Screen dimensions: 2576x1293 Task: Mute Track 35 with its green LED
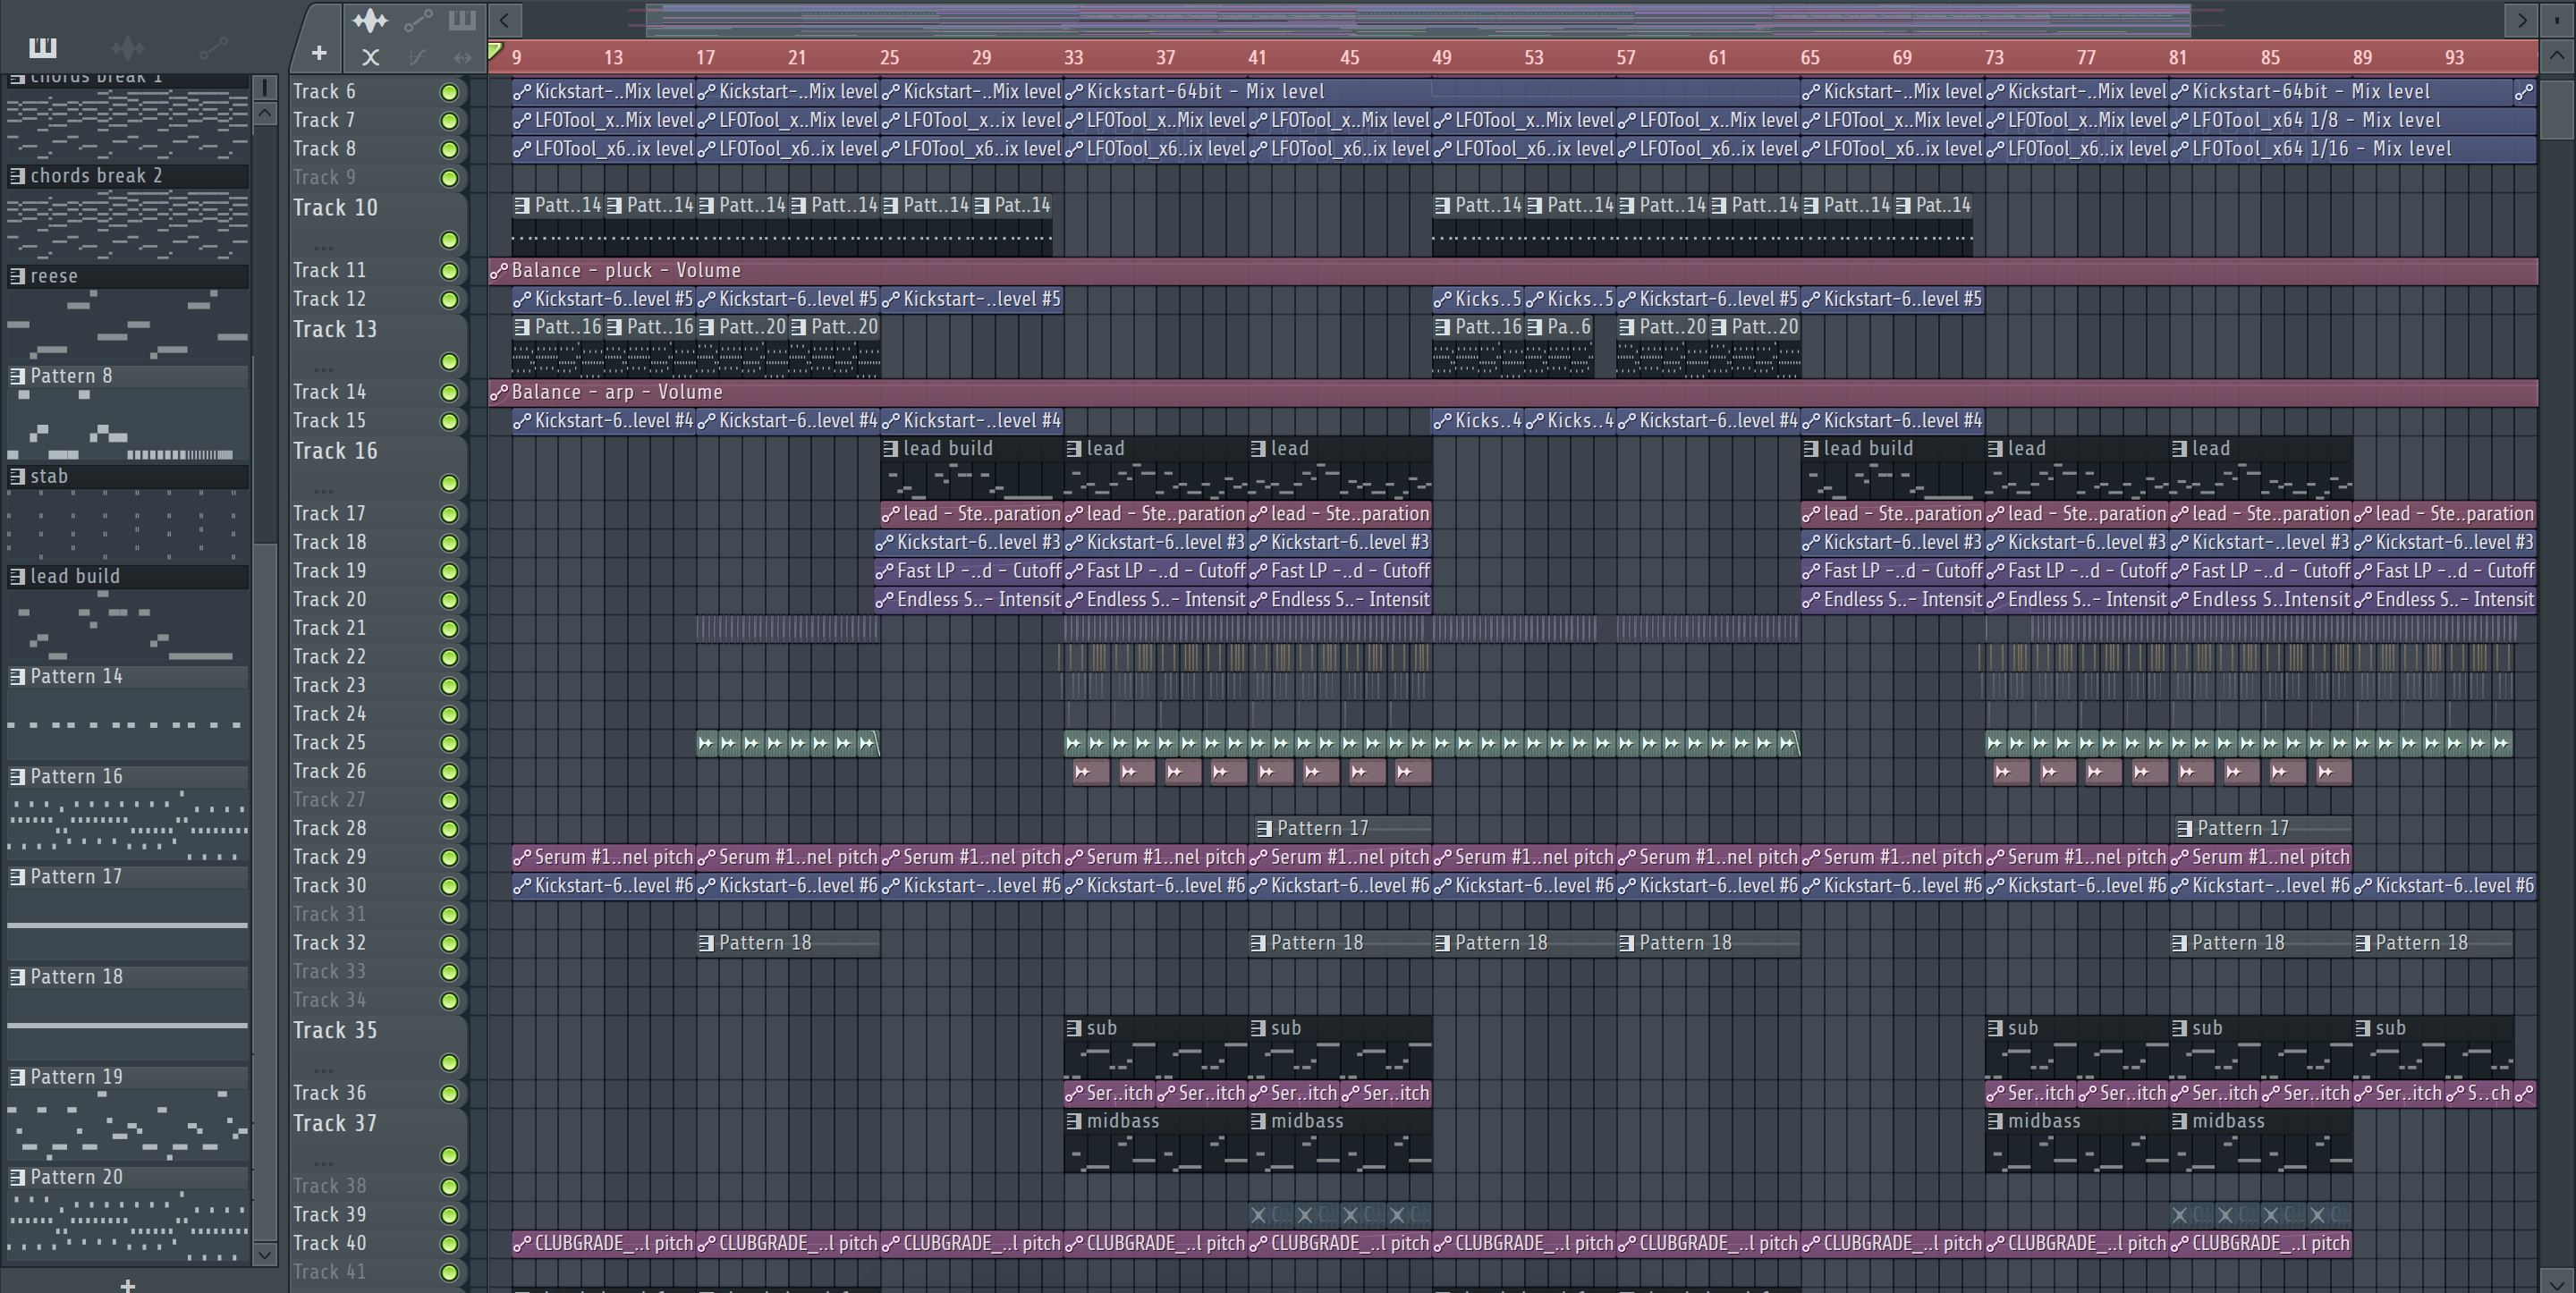pos(449,1062)
